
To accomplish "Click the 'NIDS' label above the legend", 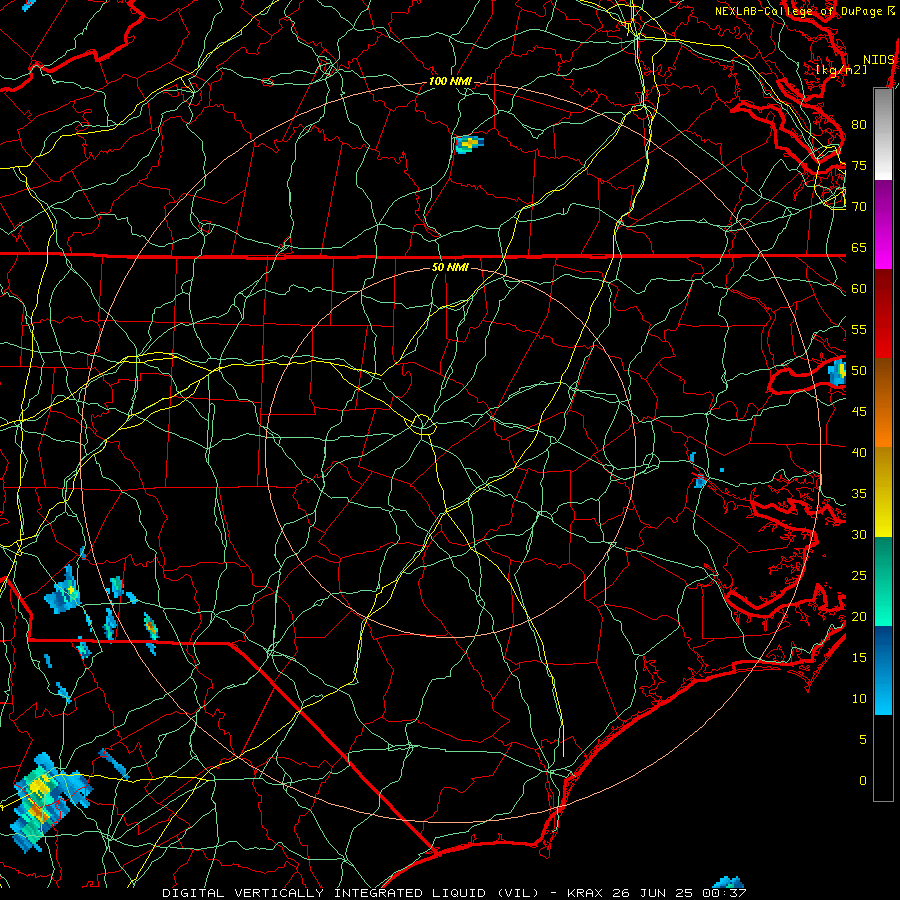I will (x=879, y=60).
